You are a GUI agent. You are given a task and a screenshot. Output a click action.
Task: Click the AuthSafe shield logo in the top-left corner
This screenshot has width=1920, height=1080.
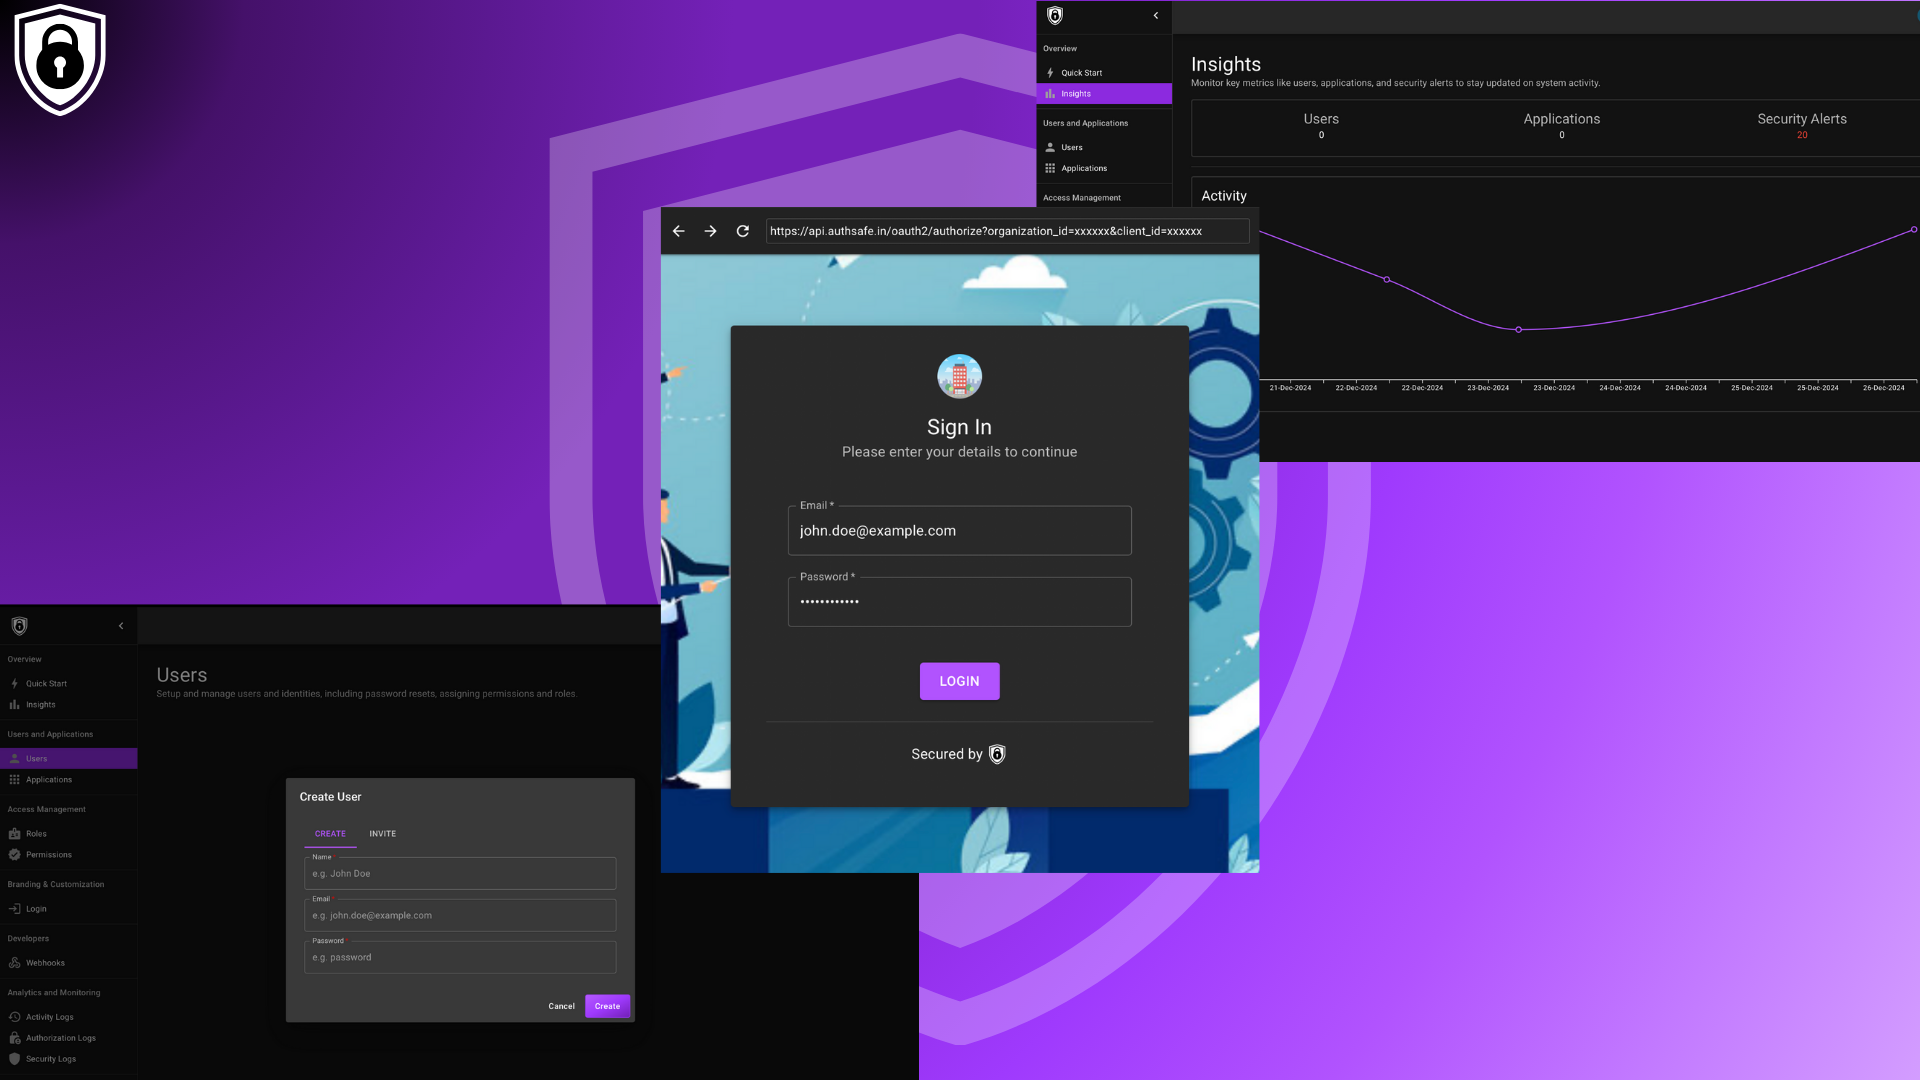coord(60,60)
